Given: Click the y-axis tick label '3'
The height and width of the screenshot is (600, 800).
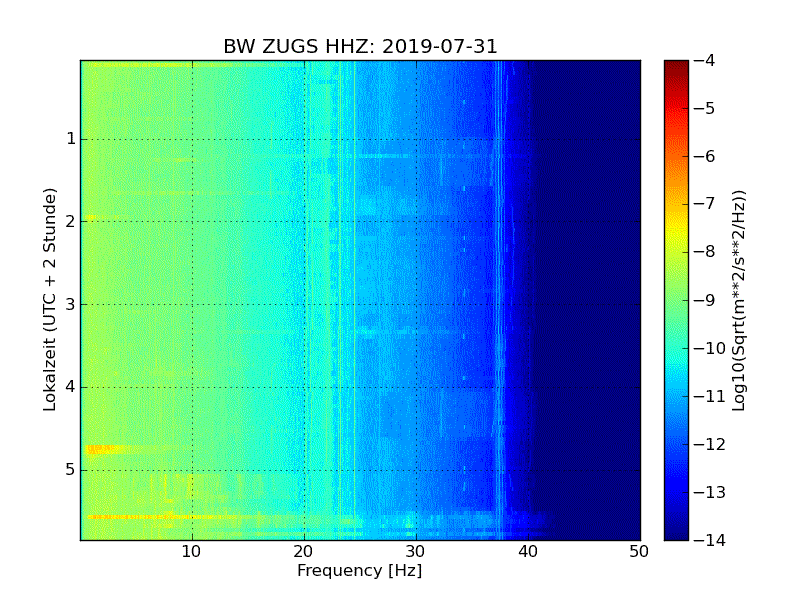Looking at the screenshot, I should tap(71, 304).
